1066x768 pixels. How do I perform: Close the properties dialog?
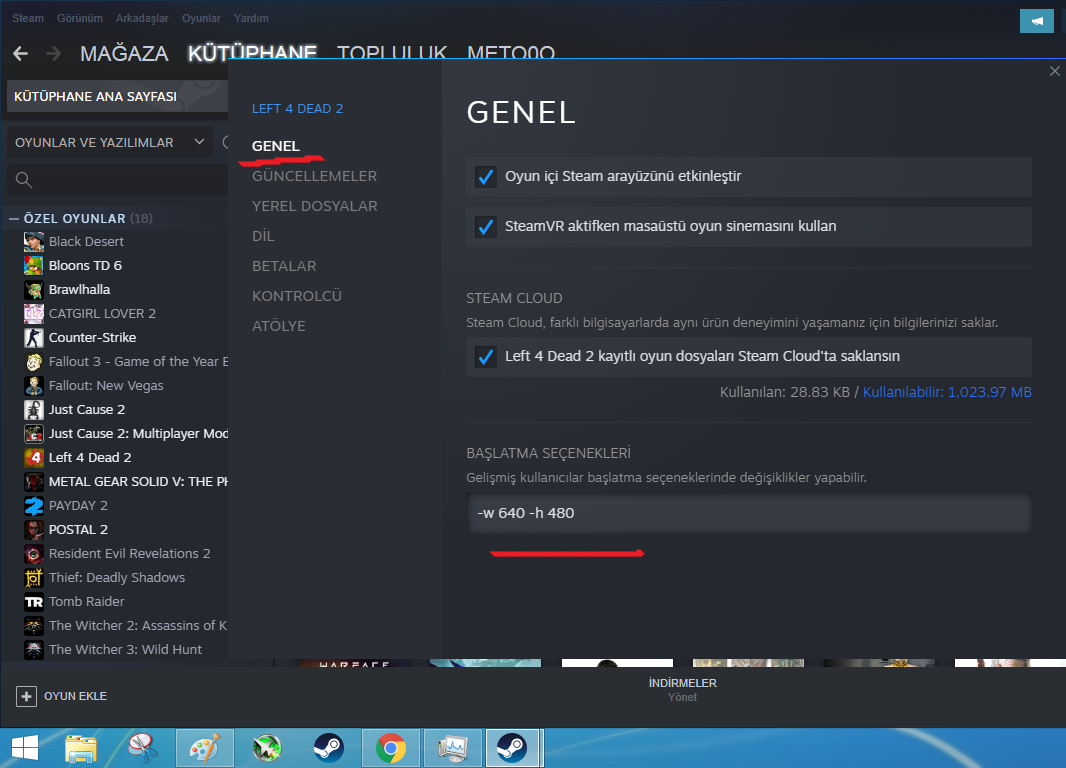1054,71
